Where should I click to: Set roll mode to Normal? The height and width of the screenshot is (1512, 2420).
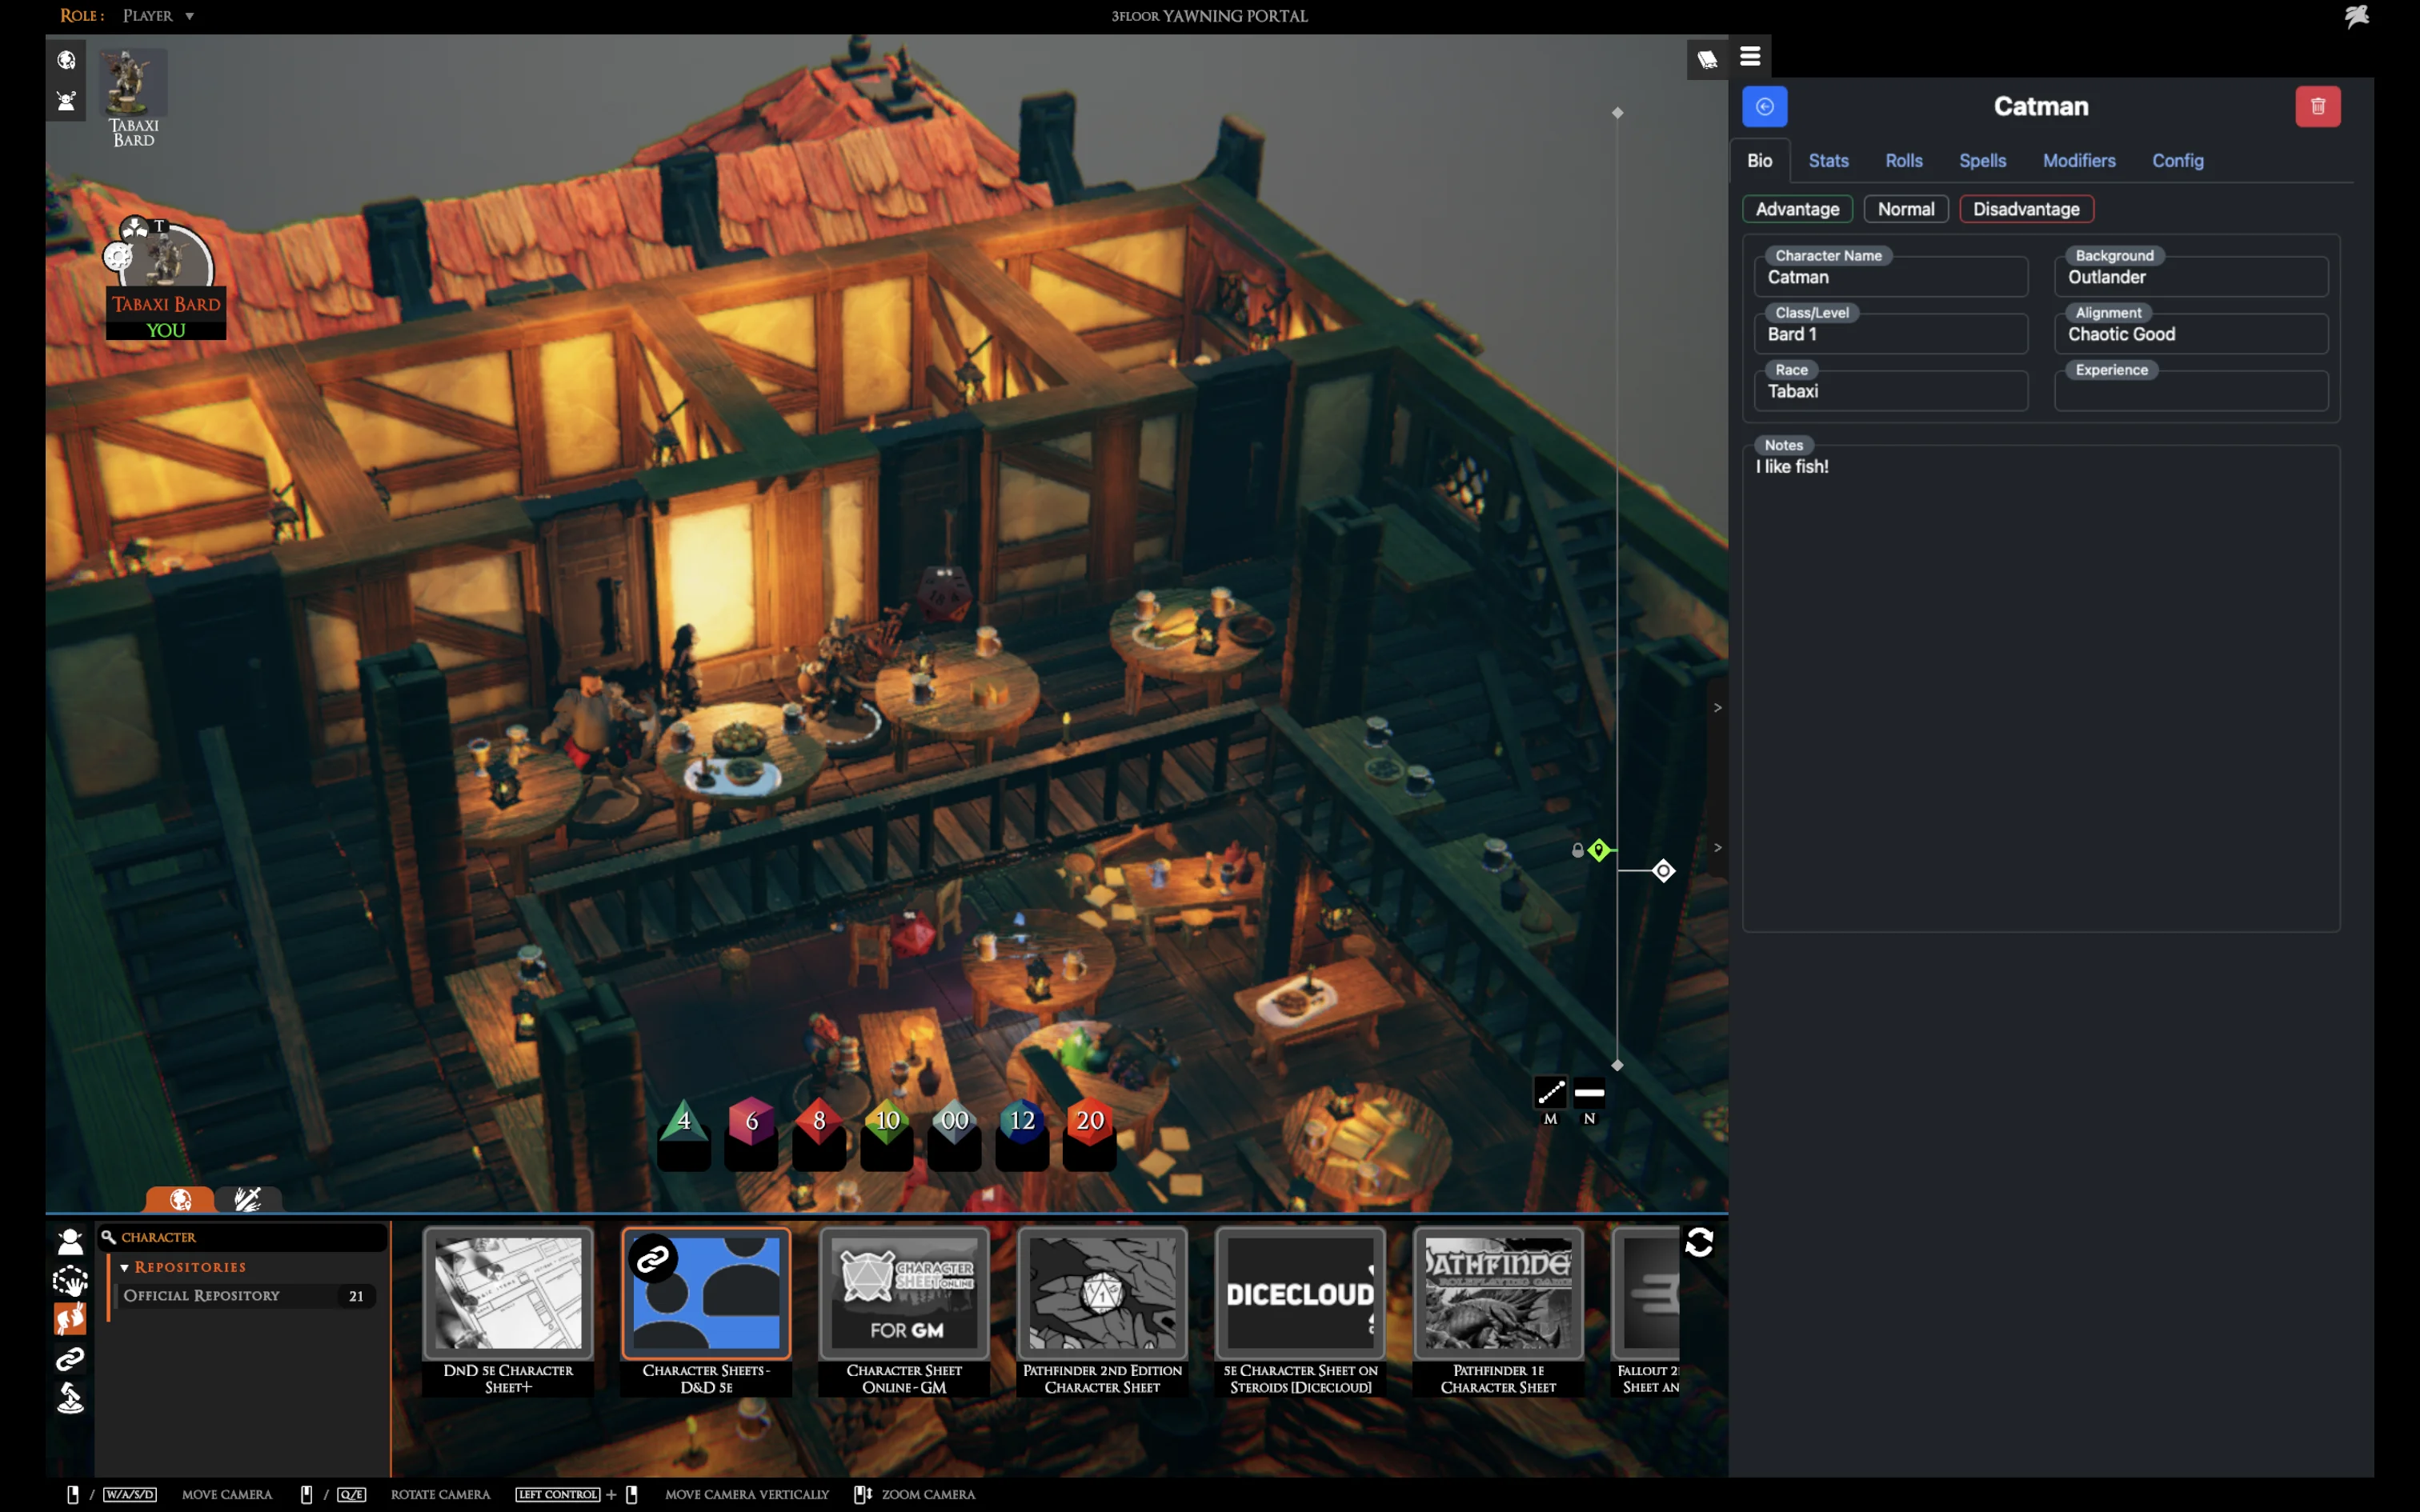[1905, 209]
